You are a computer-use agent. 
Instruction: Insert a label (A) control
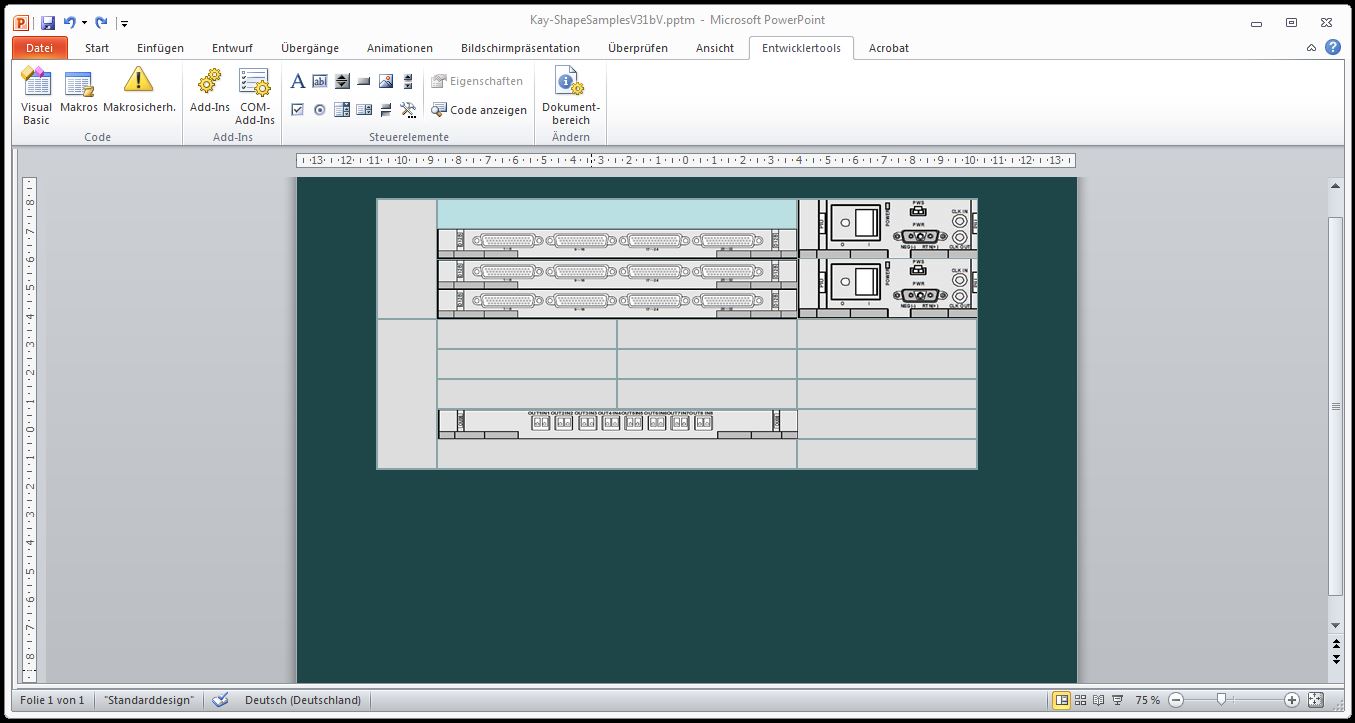tap(298, 81)
